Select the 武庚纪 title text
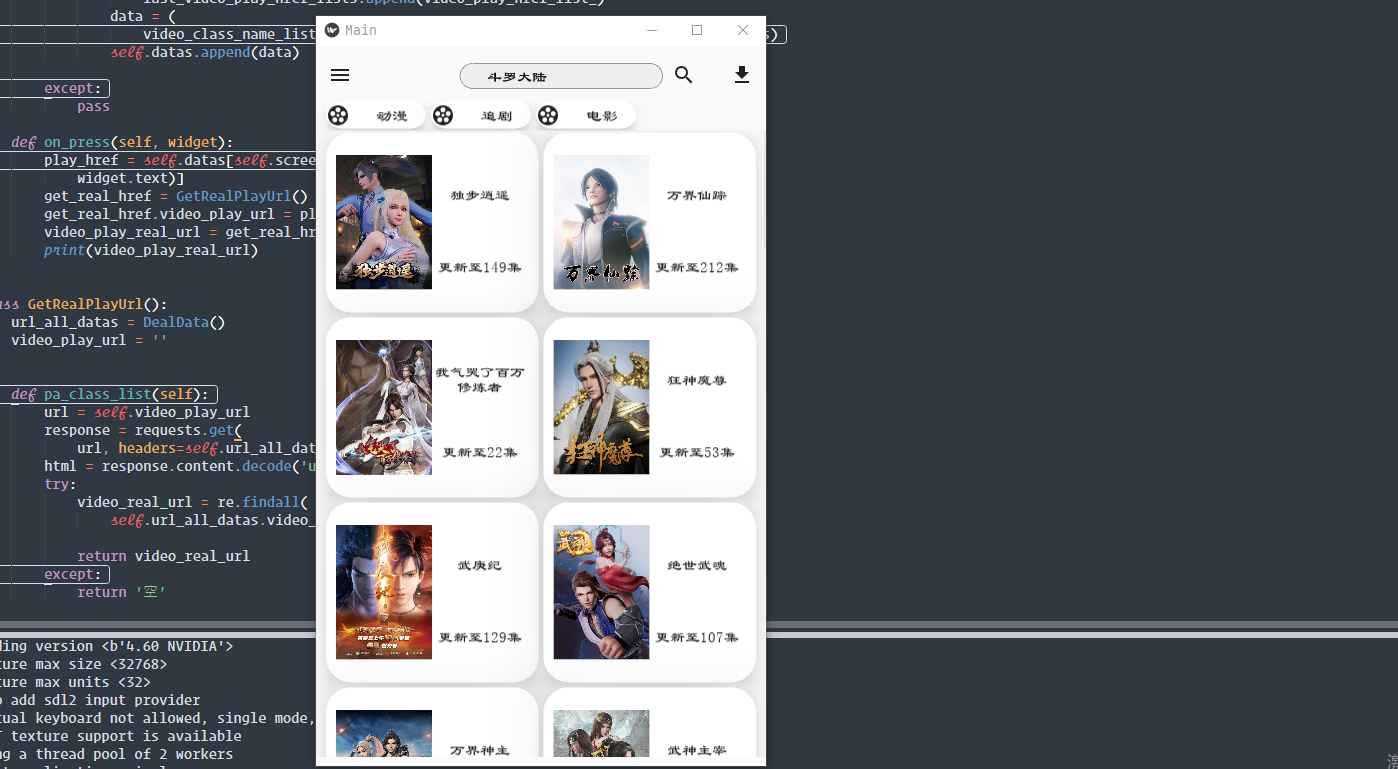 click(x=480, y=566)
